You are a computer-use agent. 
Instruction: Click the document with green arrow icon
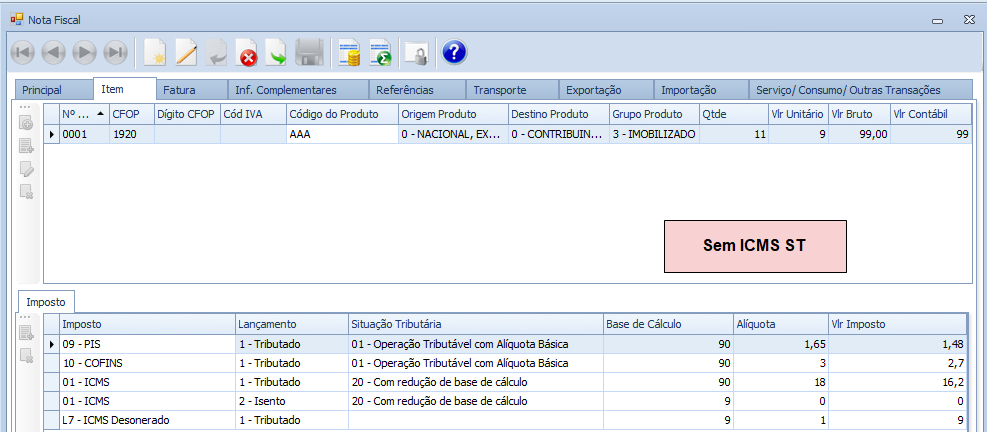click(276, 52)
